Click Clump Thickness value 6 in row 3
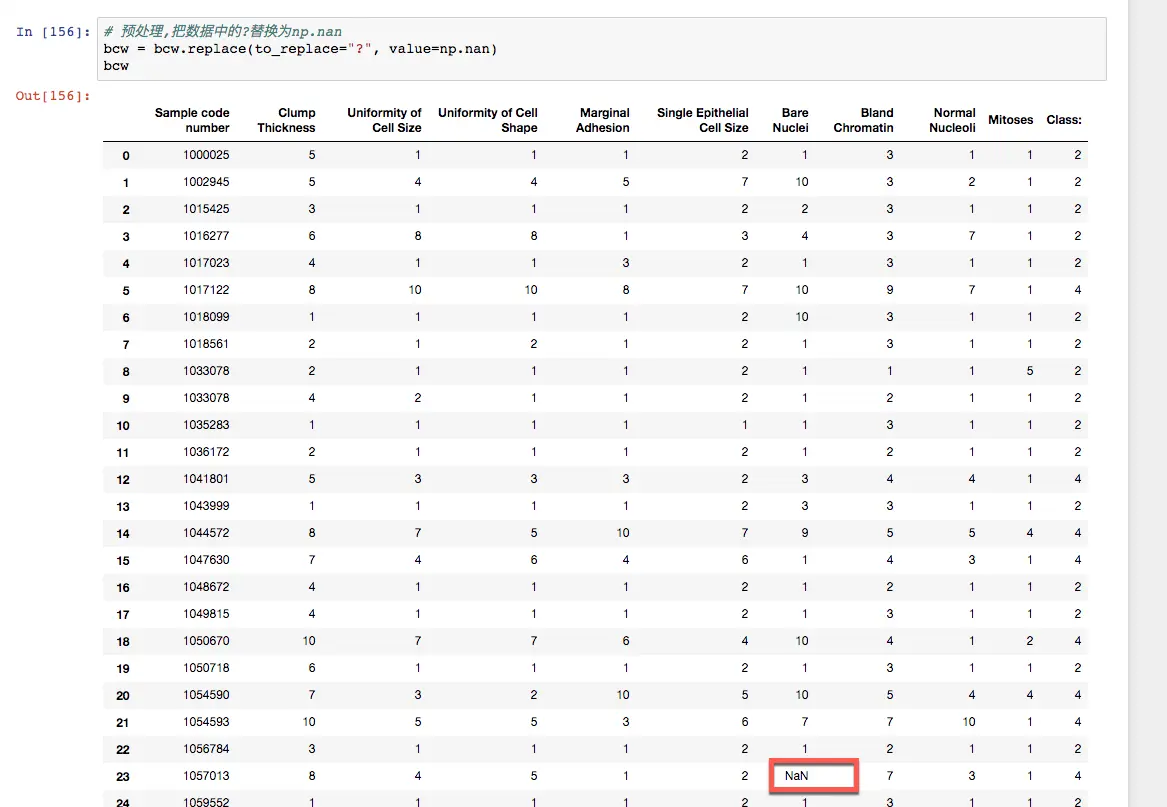Image resolution: width=1167 pixels, height=807 pixels. [x=312, y=236]
